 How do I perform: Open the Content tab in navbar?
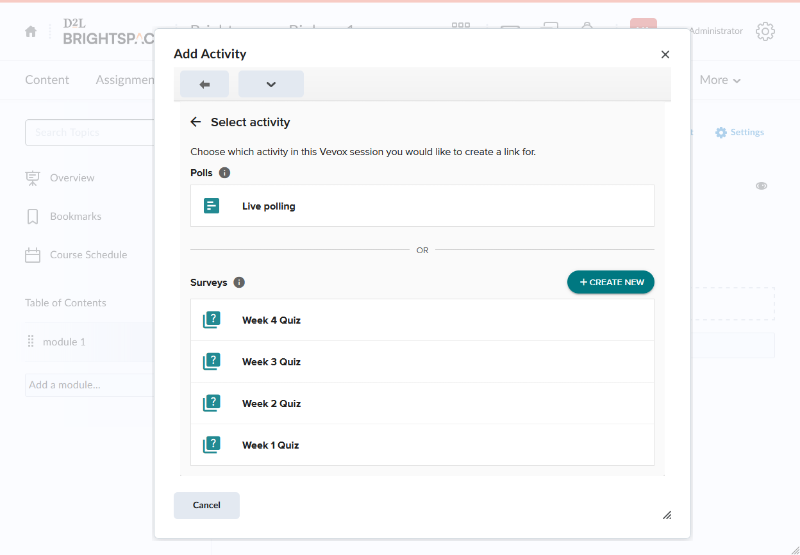click(47, 80)
